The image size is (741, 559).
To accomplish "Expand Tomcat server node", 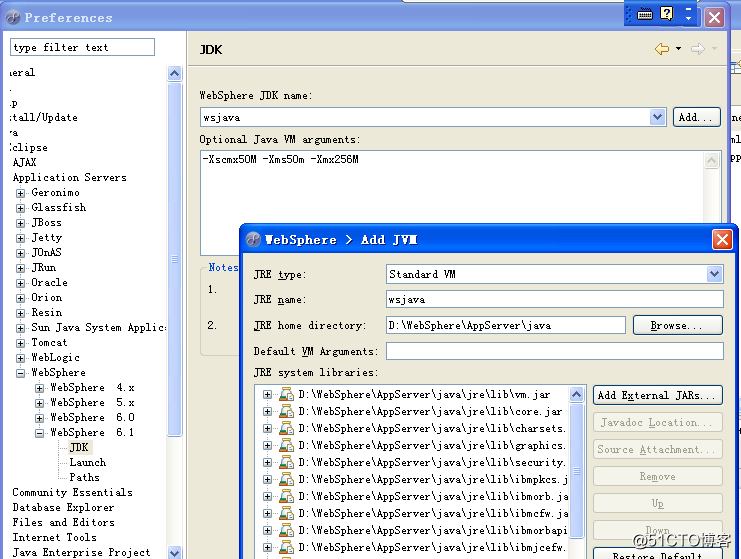I will [20, 343].
